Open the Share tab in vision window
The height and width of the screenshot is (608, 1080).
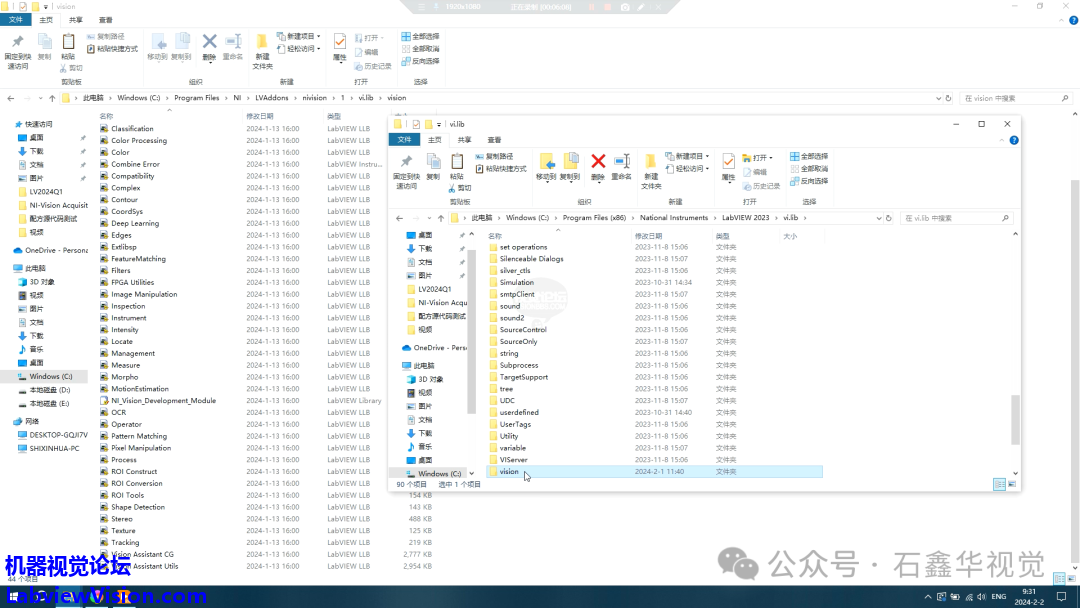76,20
